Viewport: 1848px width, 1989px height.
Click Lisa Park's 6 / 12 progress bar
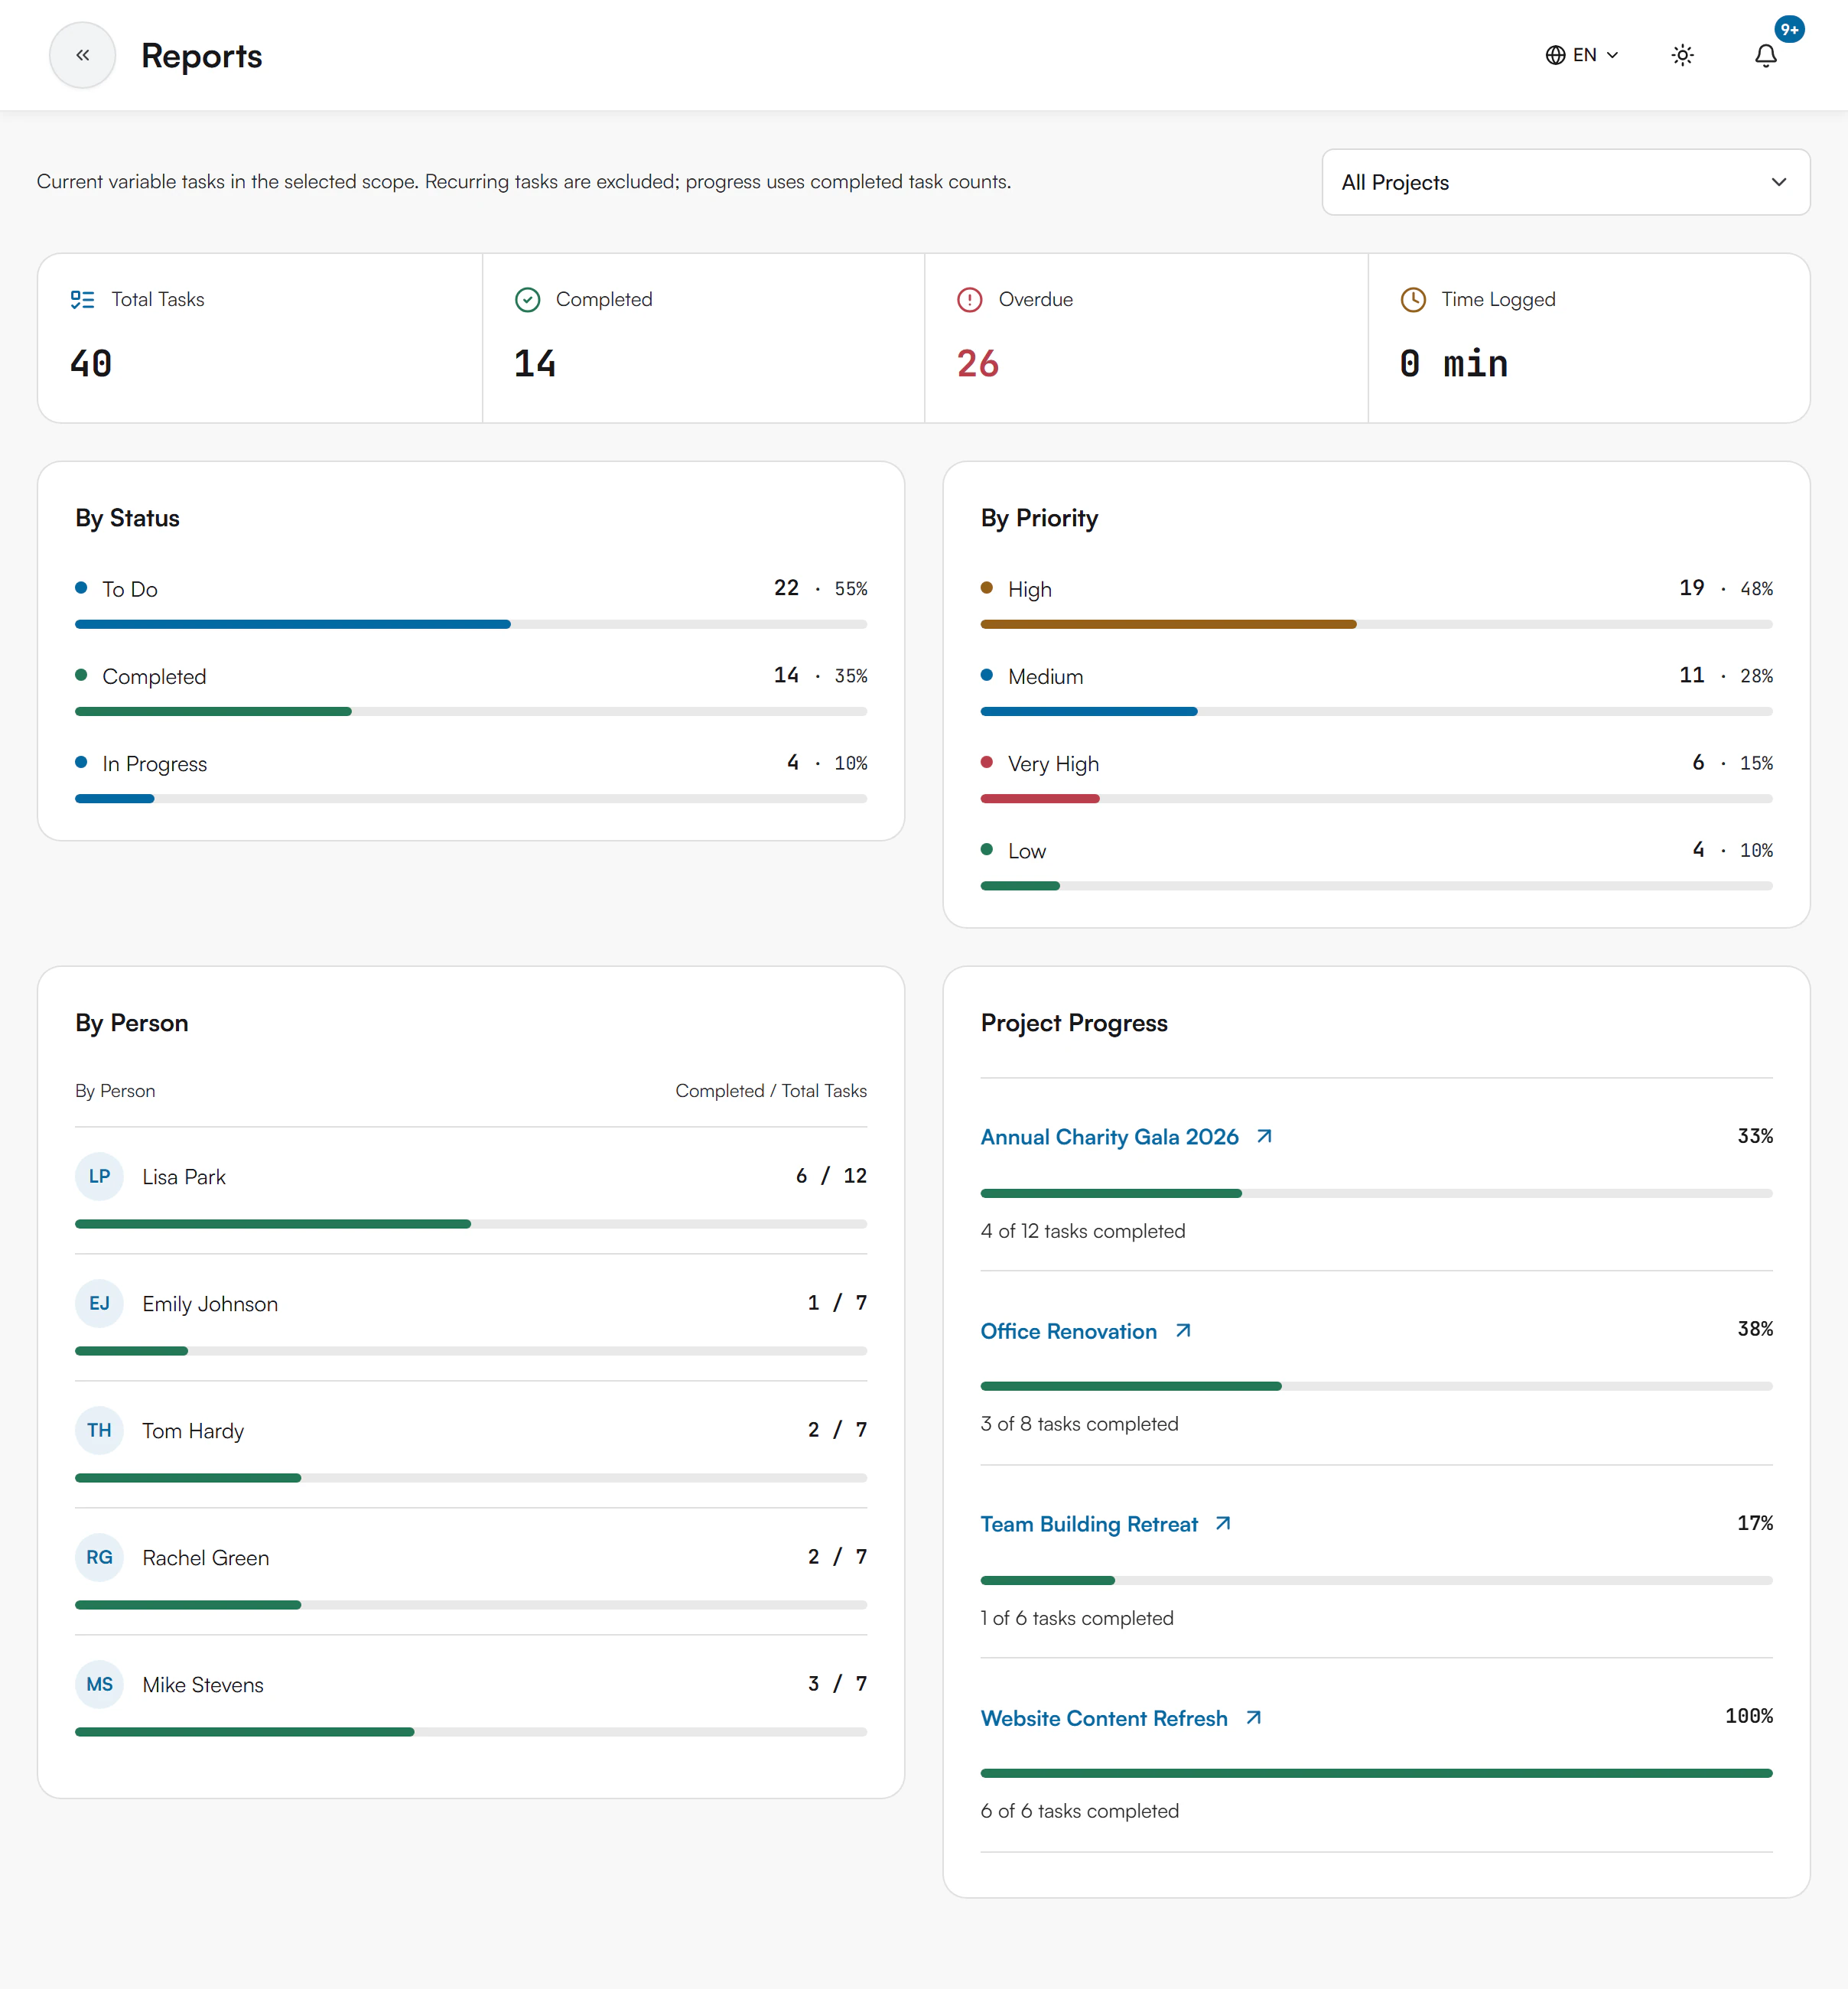[x=471, y=1224]
